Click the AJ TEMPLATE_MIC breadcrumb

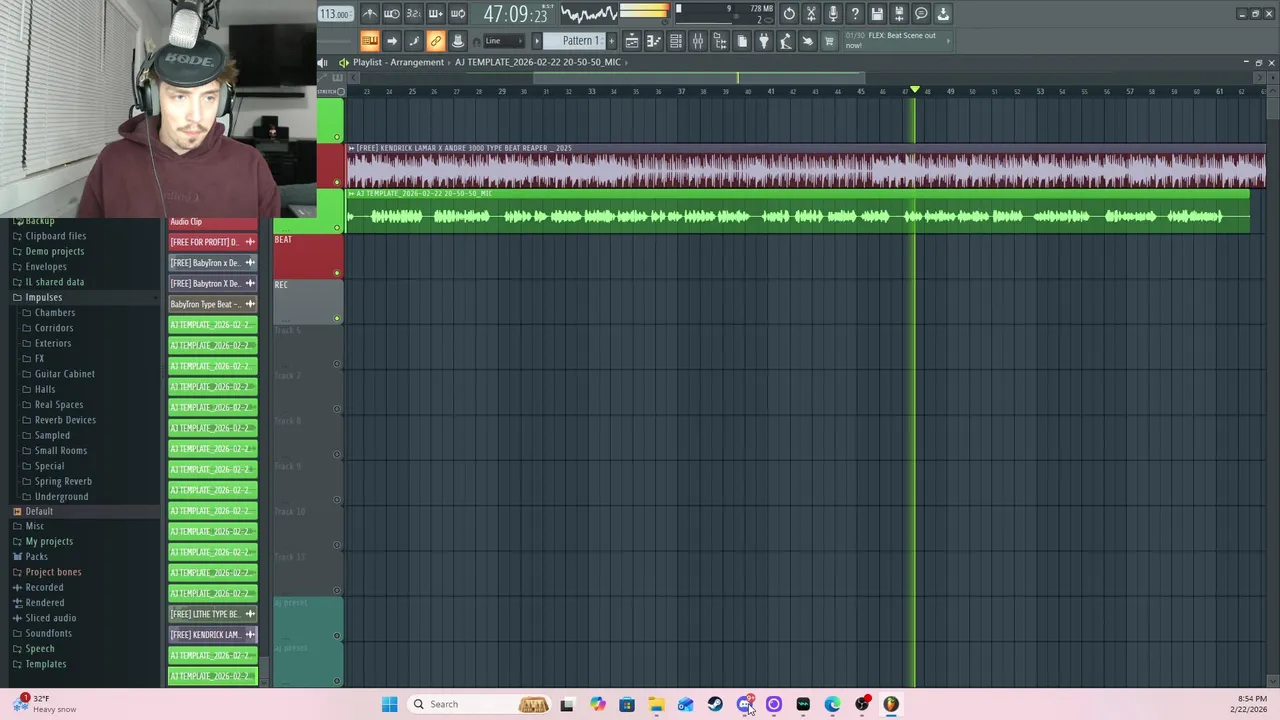538,62
